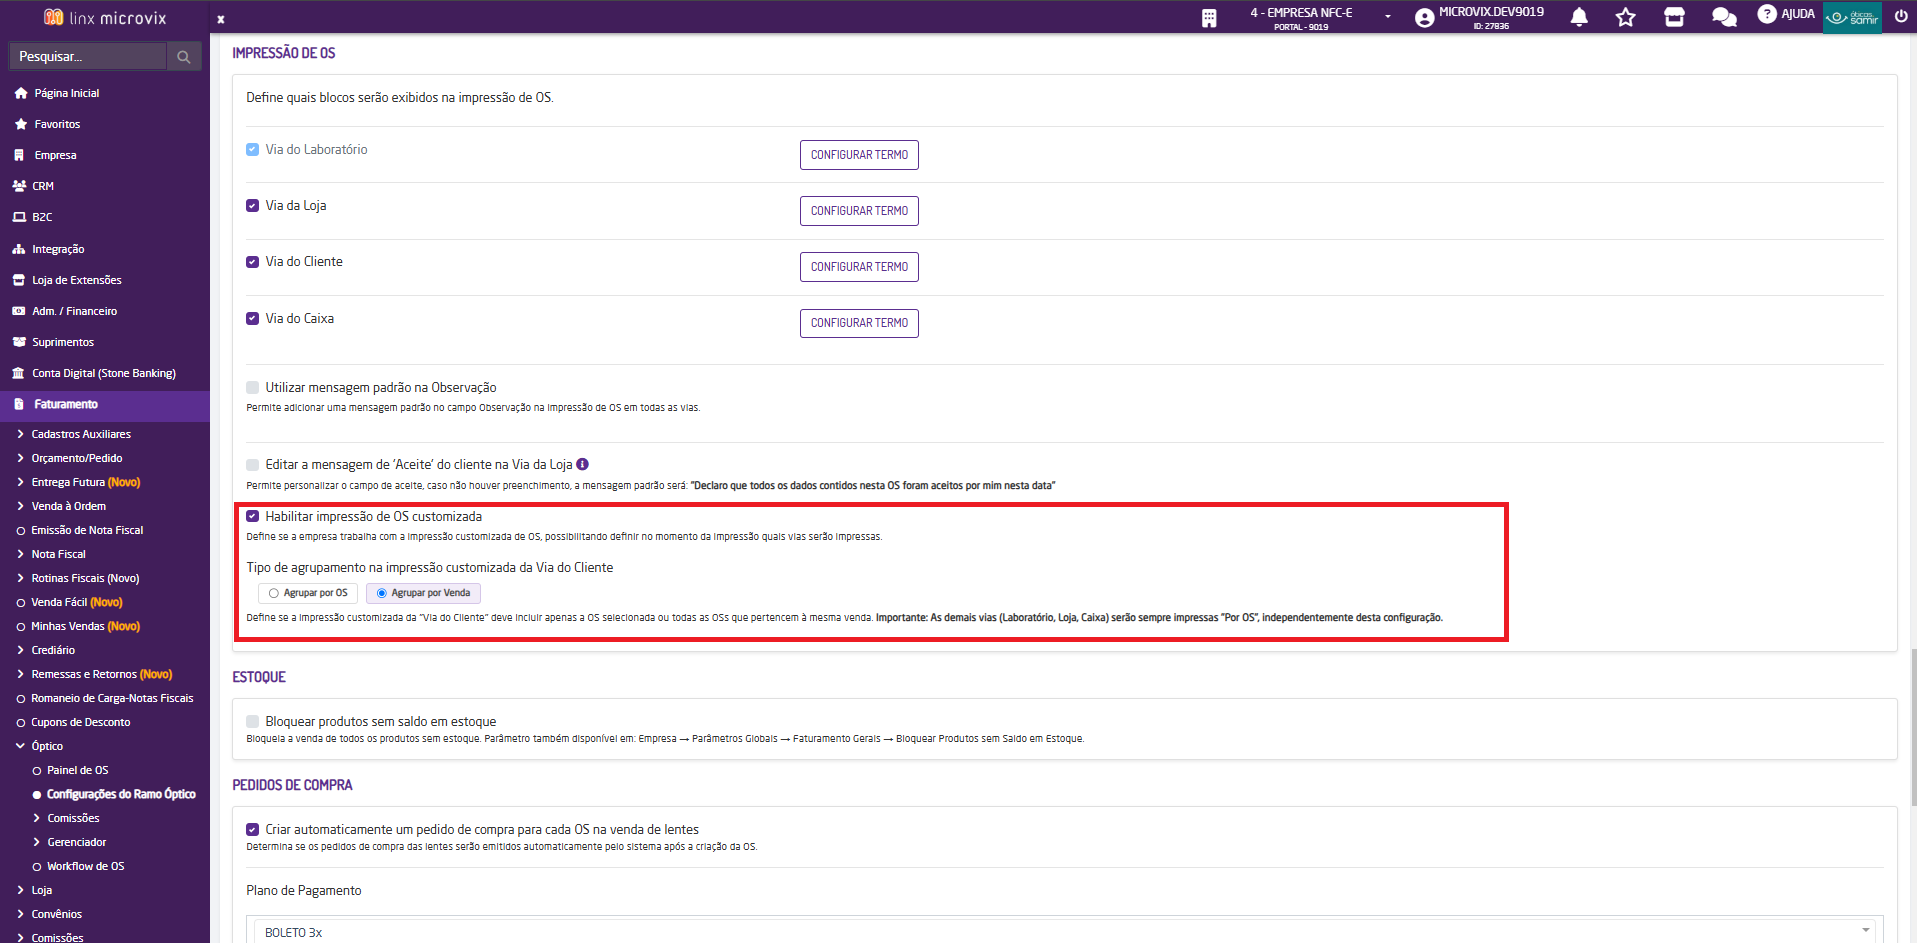Open the company selector dropdown arrow
Image resolution: width=1917 pixels, height=943 pixels.
coord(1388,17)
